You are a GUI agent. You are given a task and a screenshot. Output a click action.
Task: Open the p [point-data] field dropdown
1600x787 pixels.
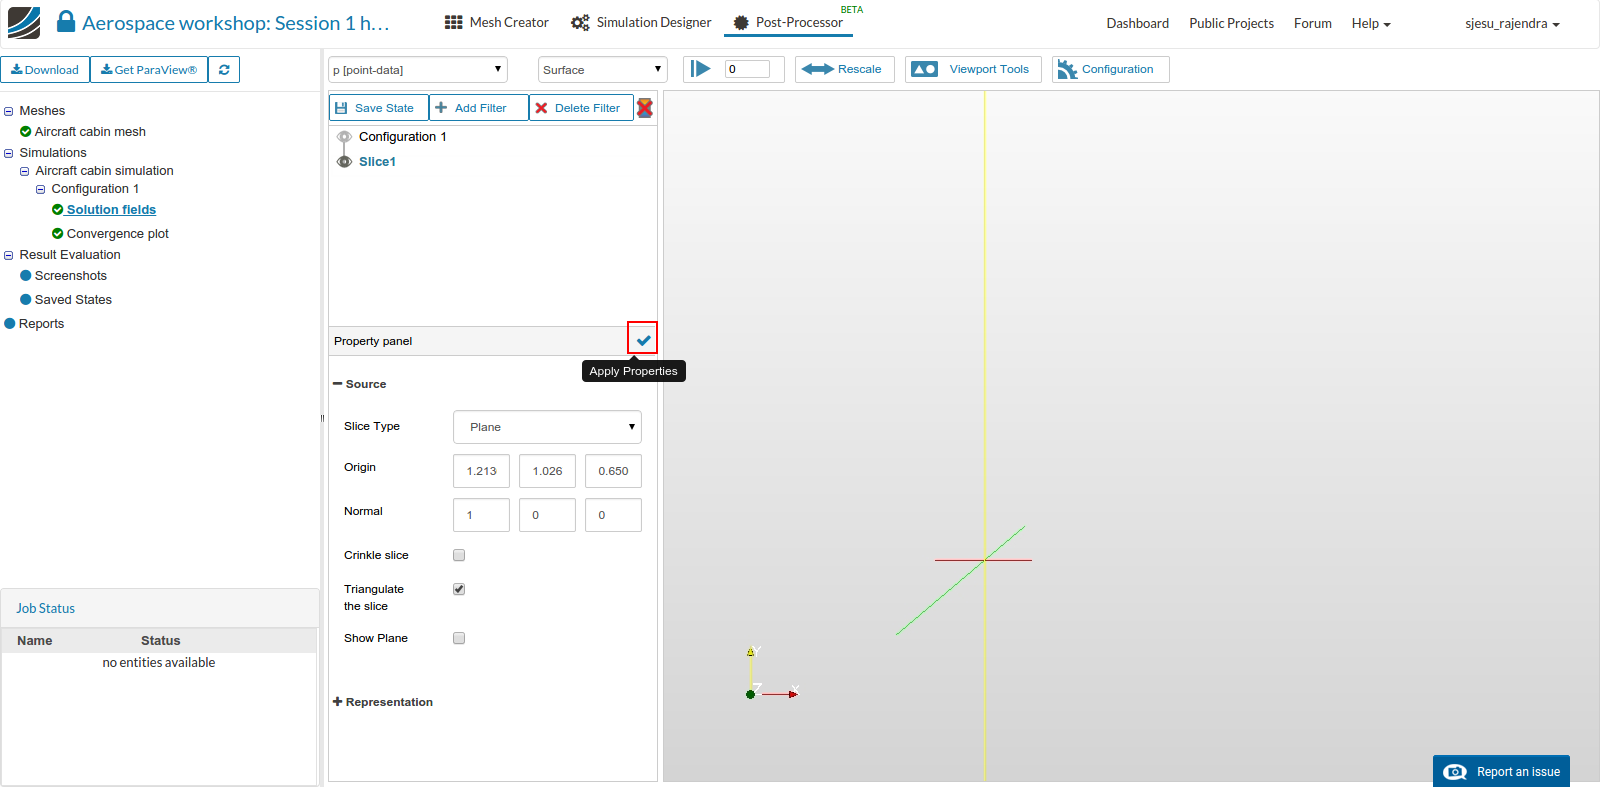tap(418, 70)
